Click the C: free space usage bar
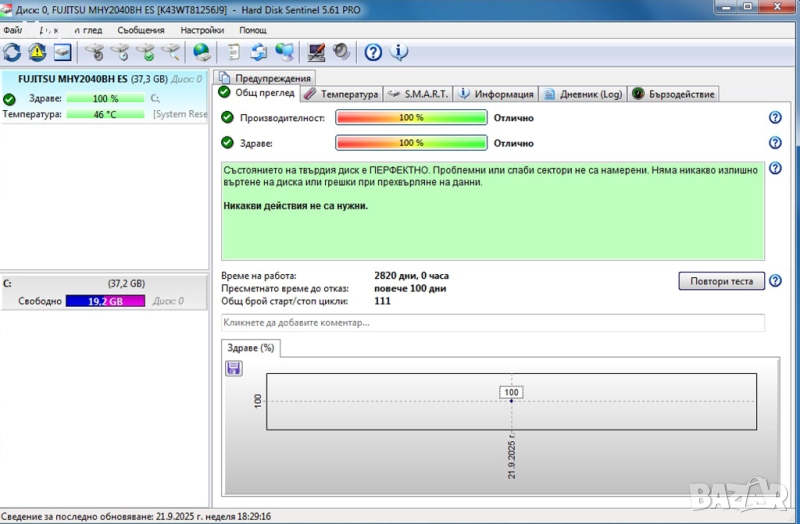800x524 pixels. [x=105, y=300]
